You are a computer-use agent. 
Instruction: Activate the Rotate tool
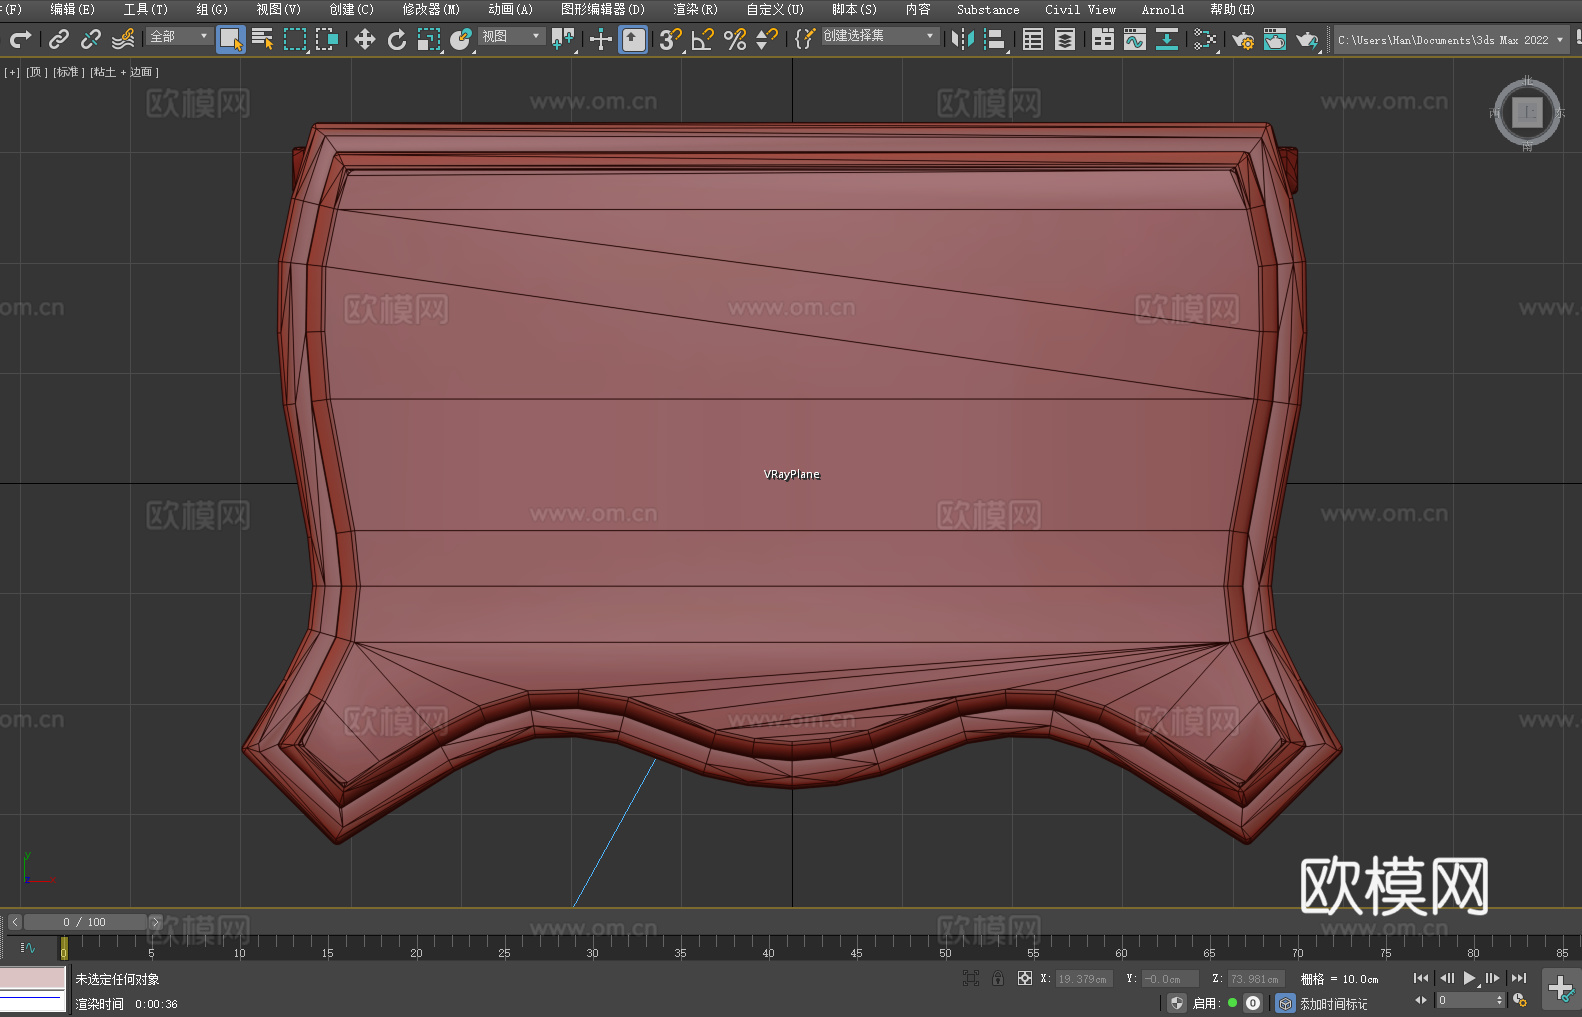(x=397, y=40)
